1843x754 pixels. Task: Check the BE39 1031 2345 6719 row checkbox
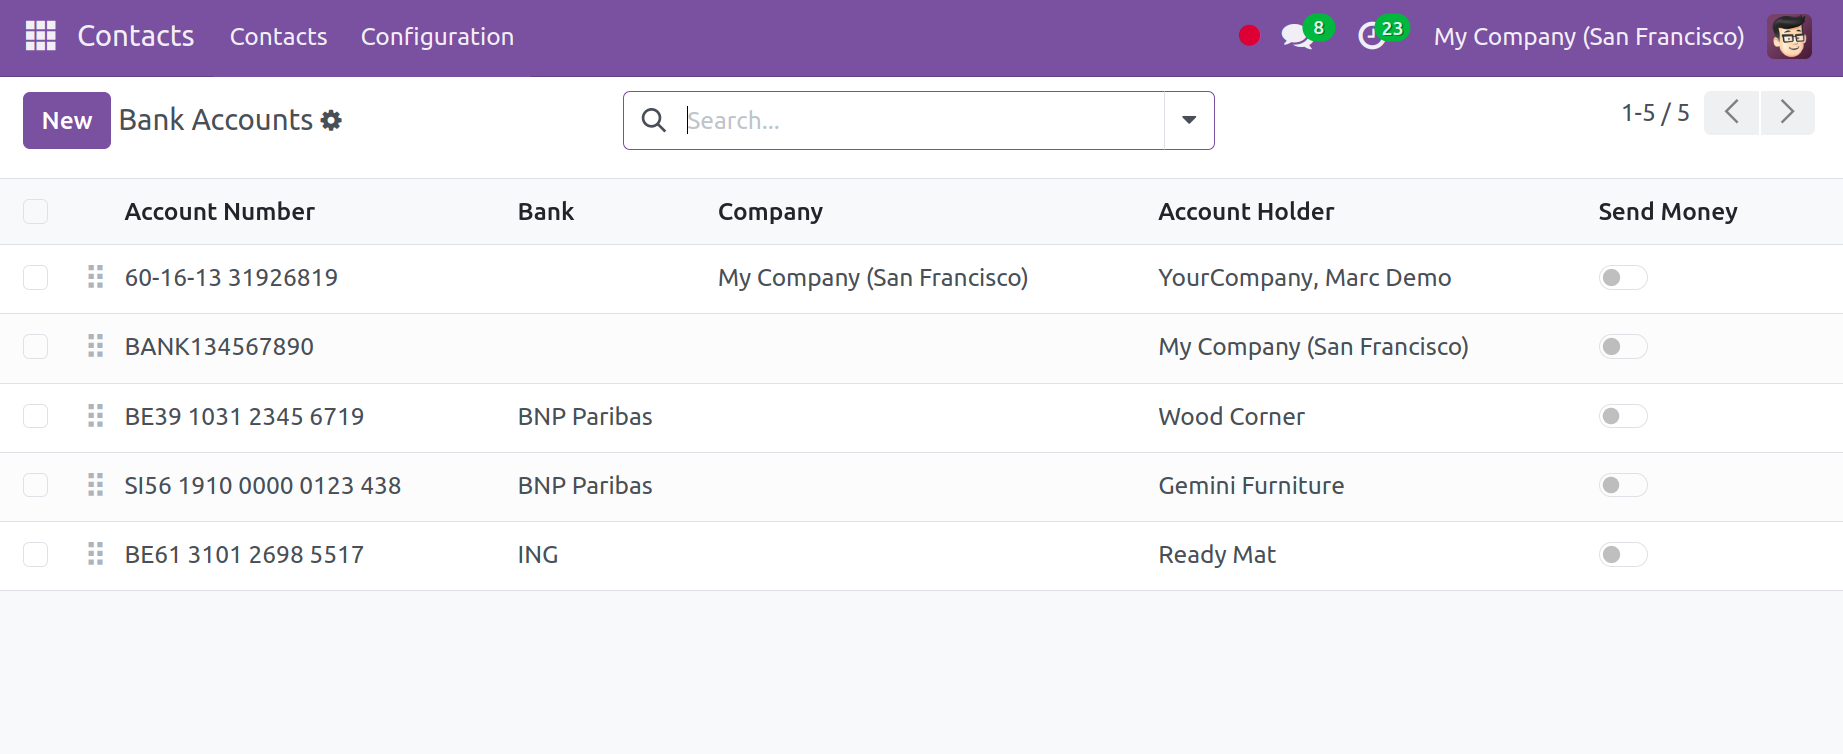[36, 416]
